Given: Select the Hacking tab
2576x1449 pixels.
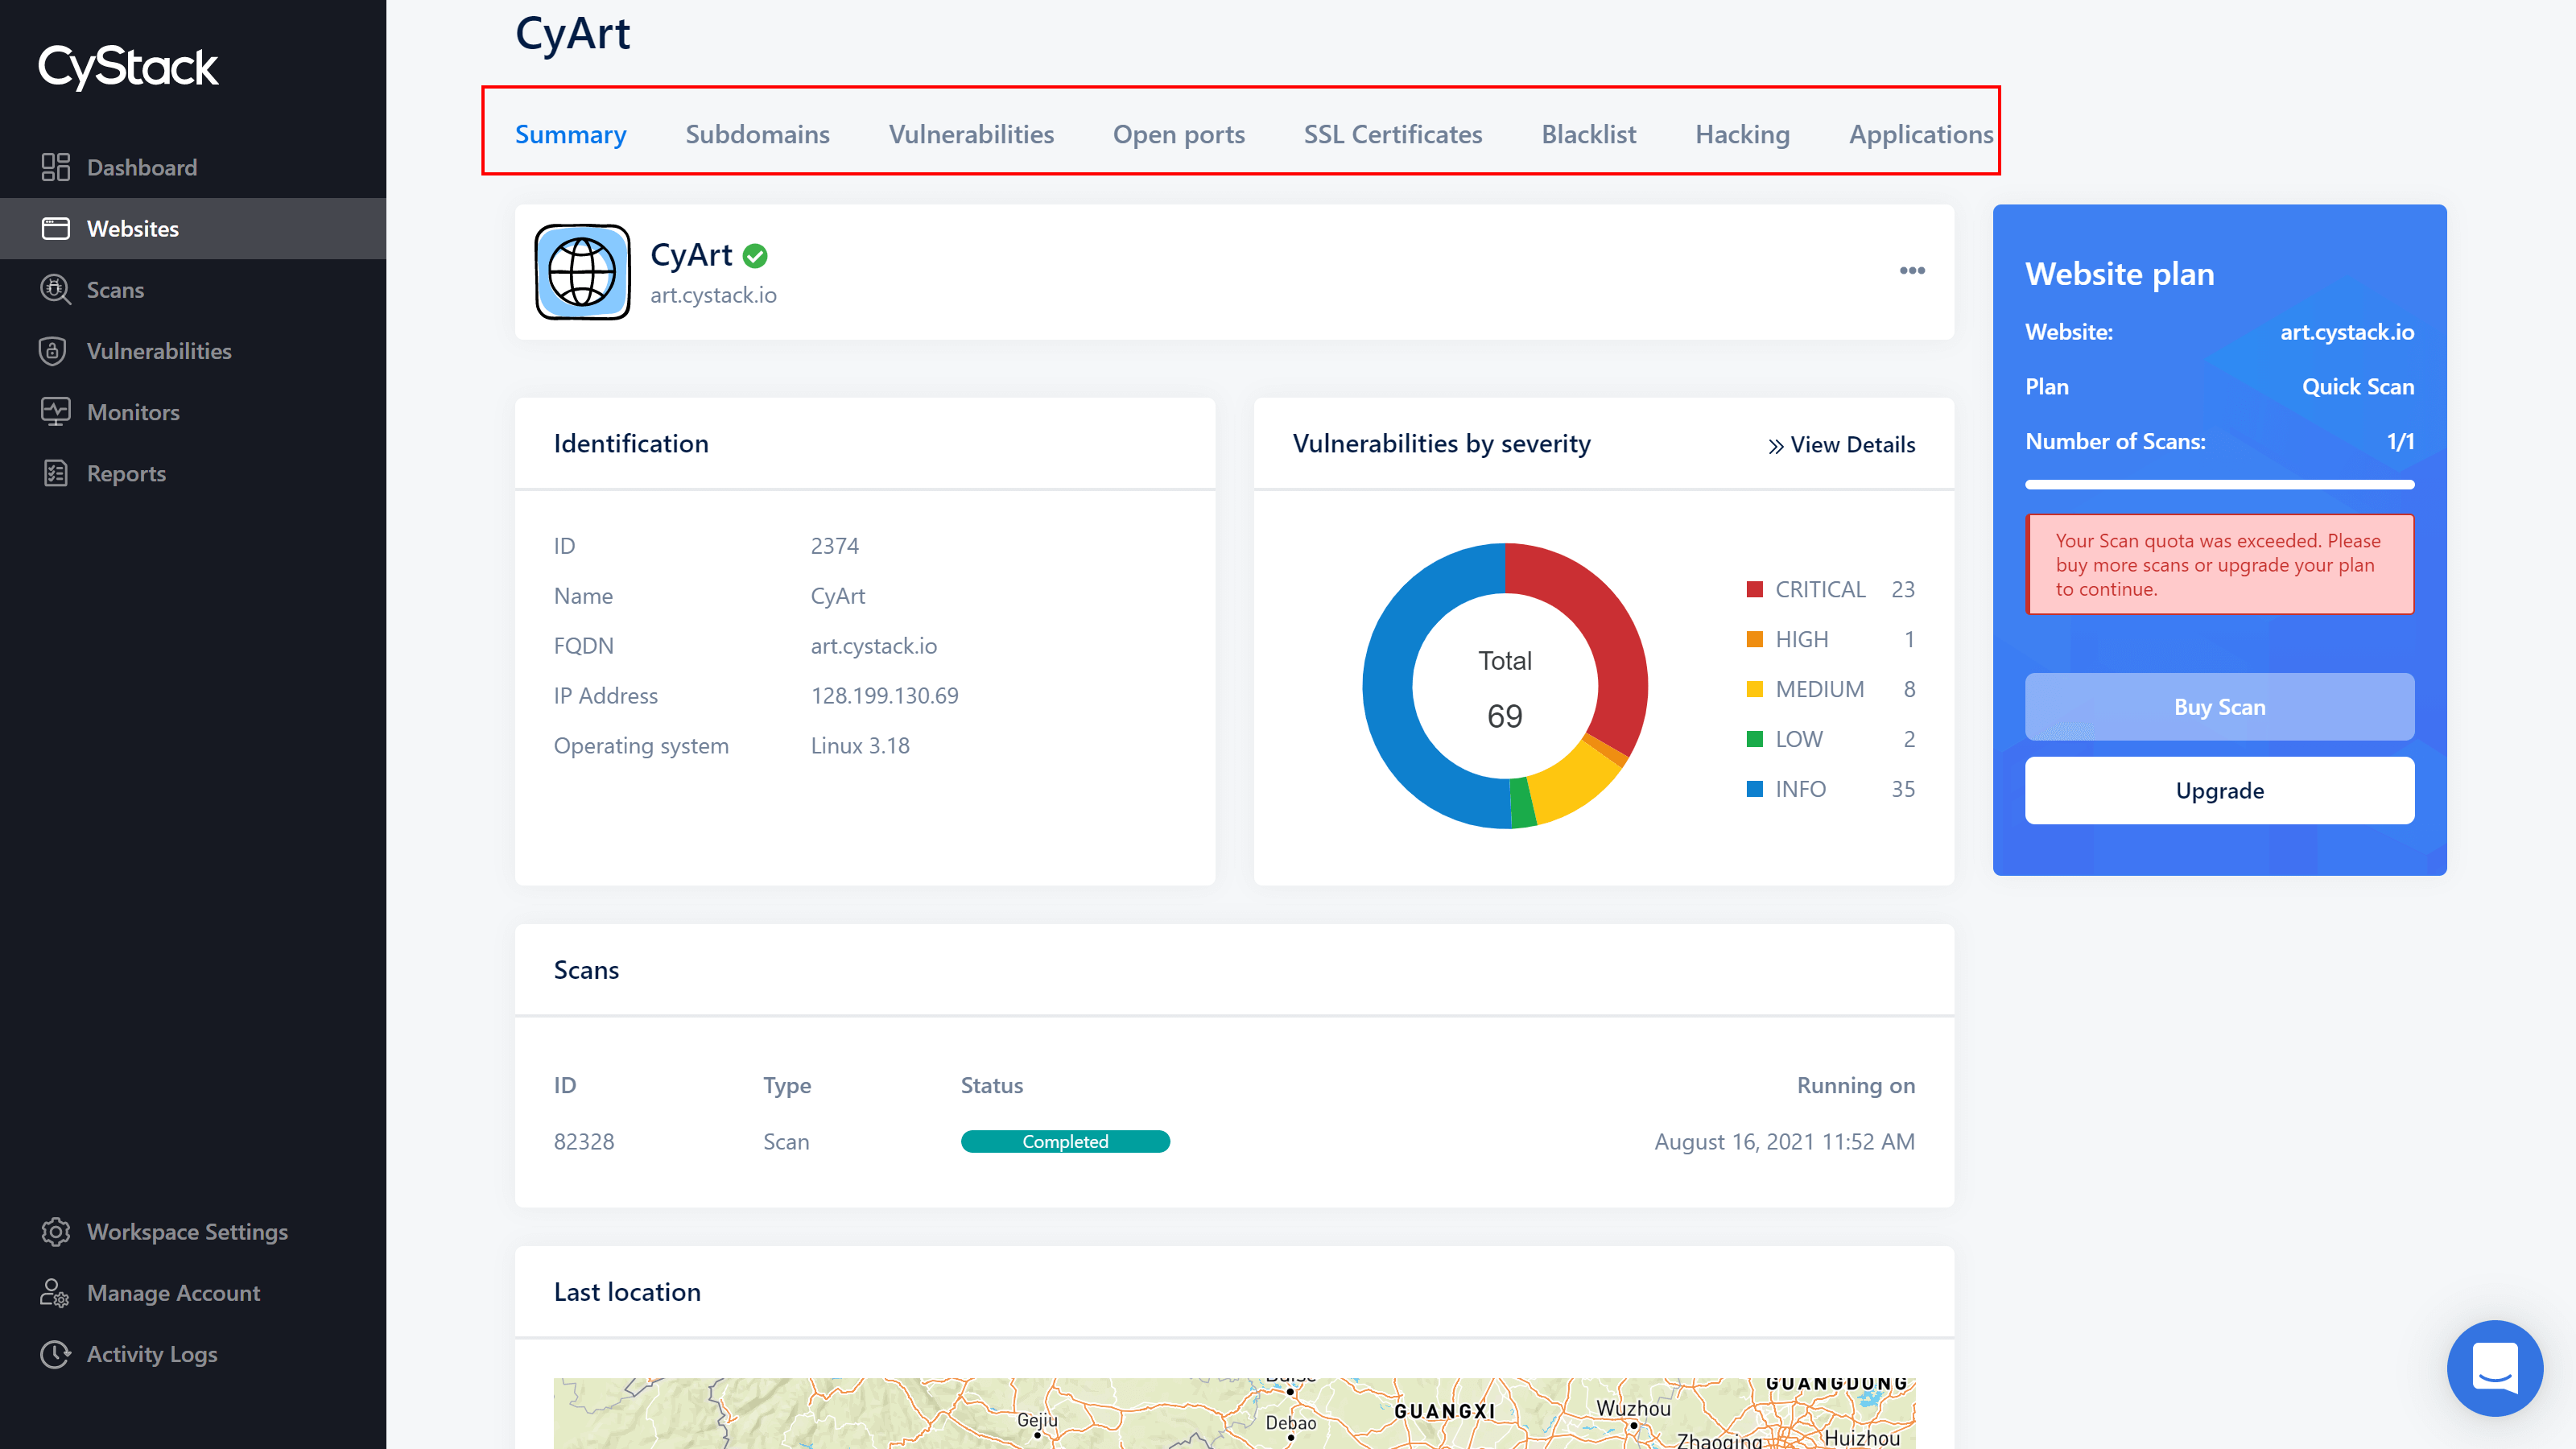Looking at the screenshot, I should coord(1742,134).
